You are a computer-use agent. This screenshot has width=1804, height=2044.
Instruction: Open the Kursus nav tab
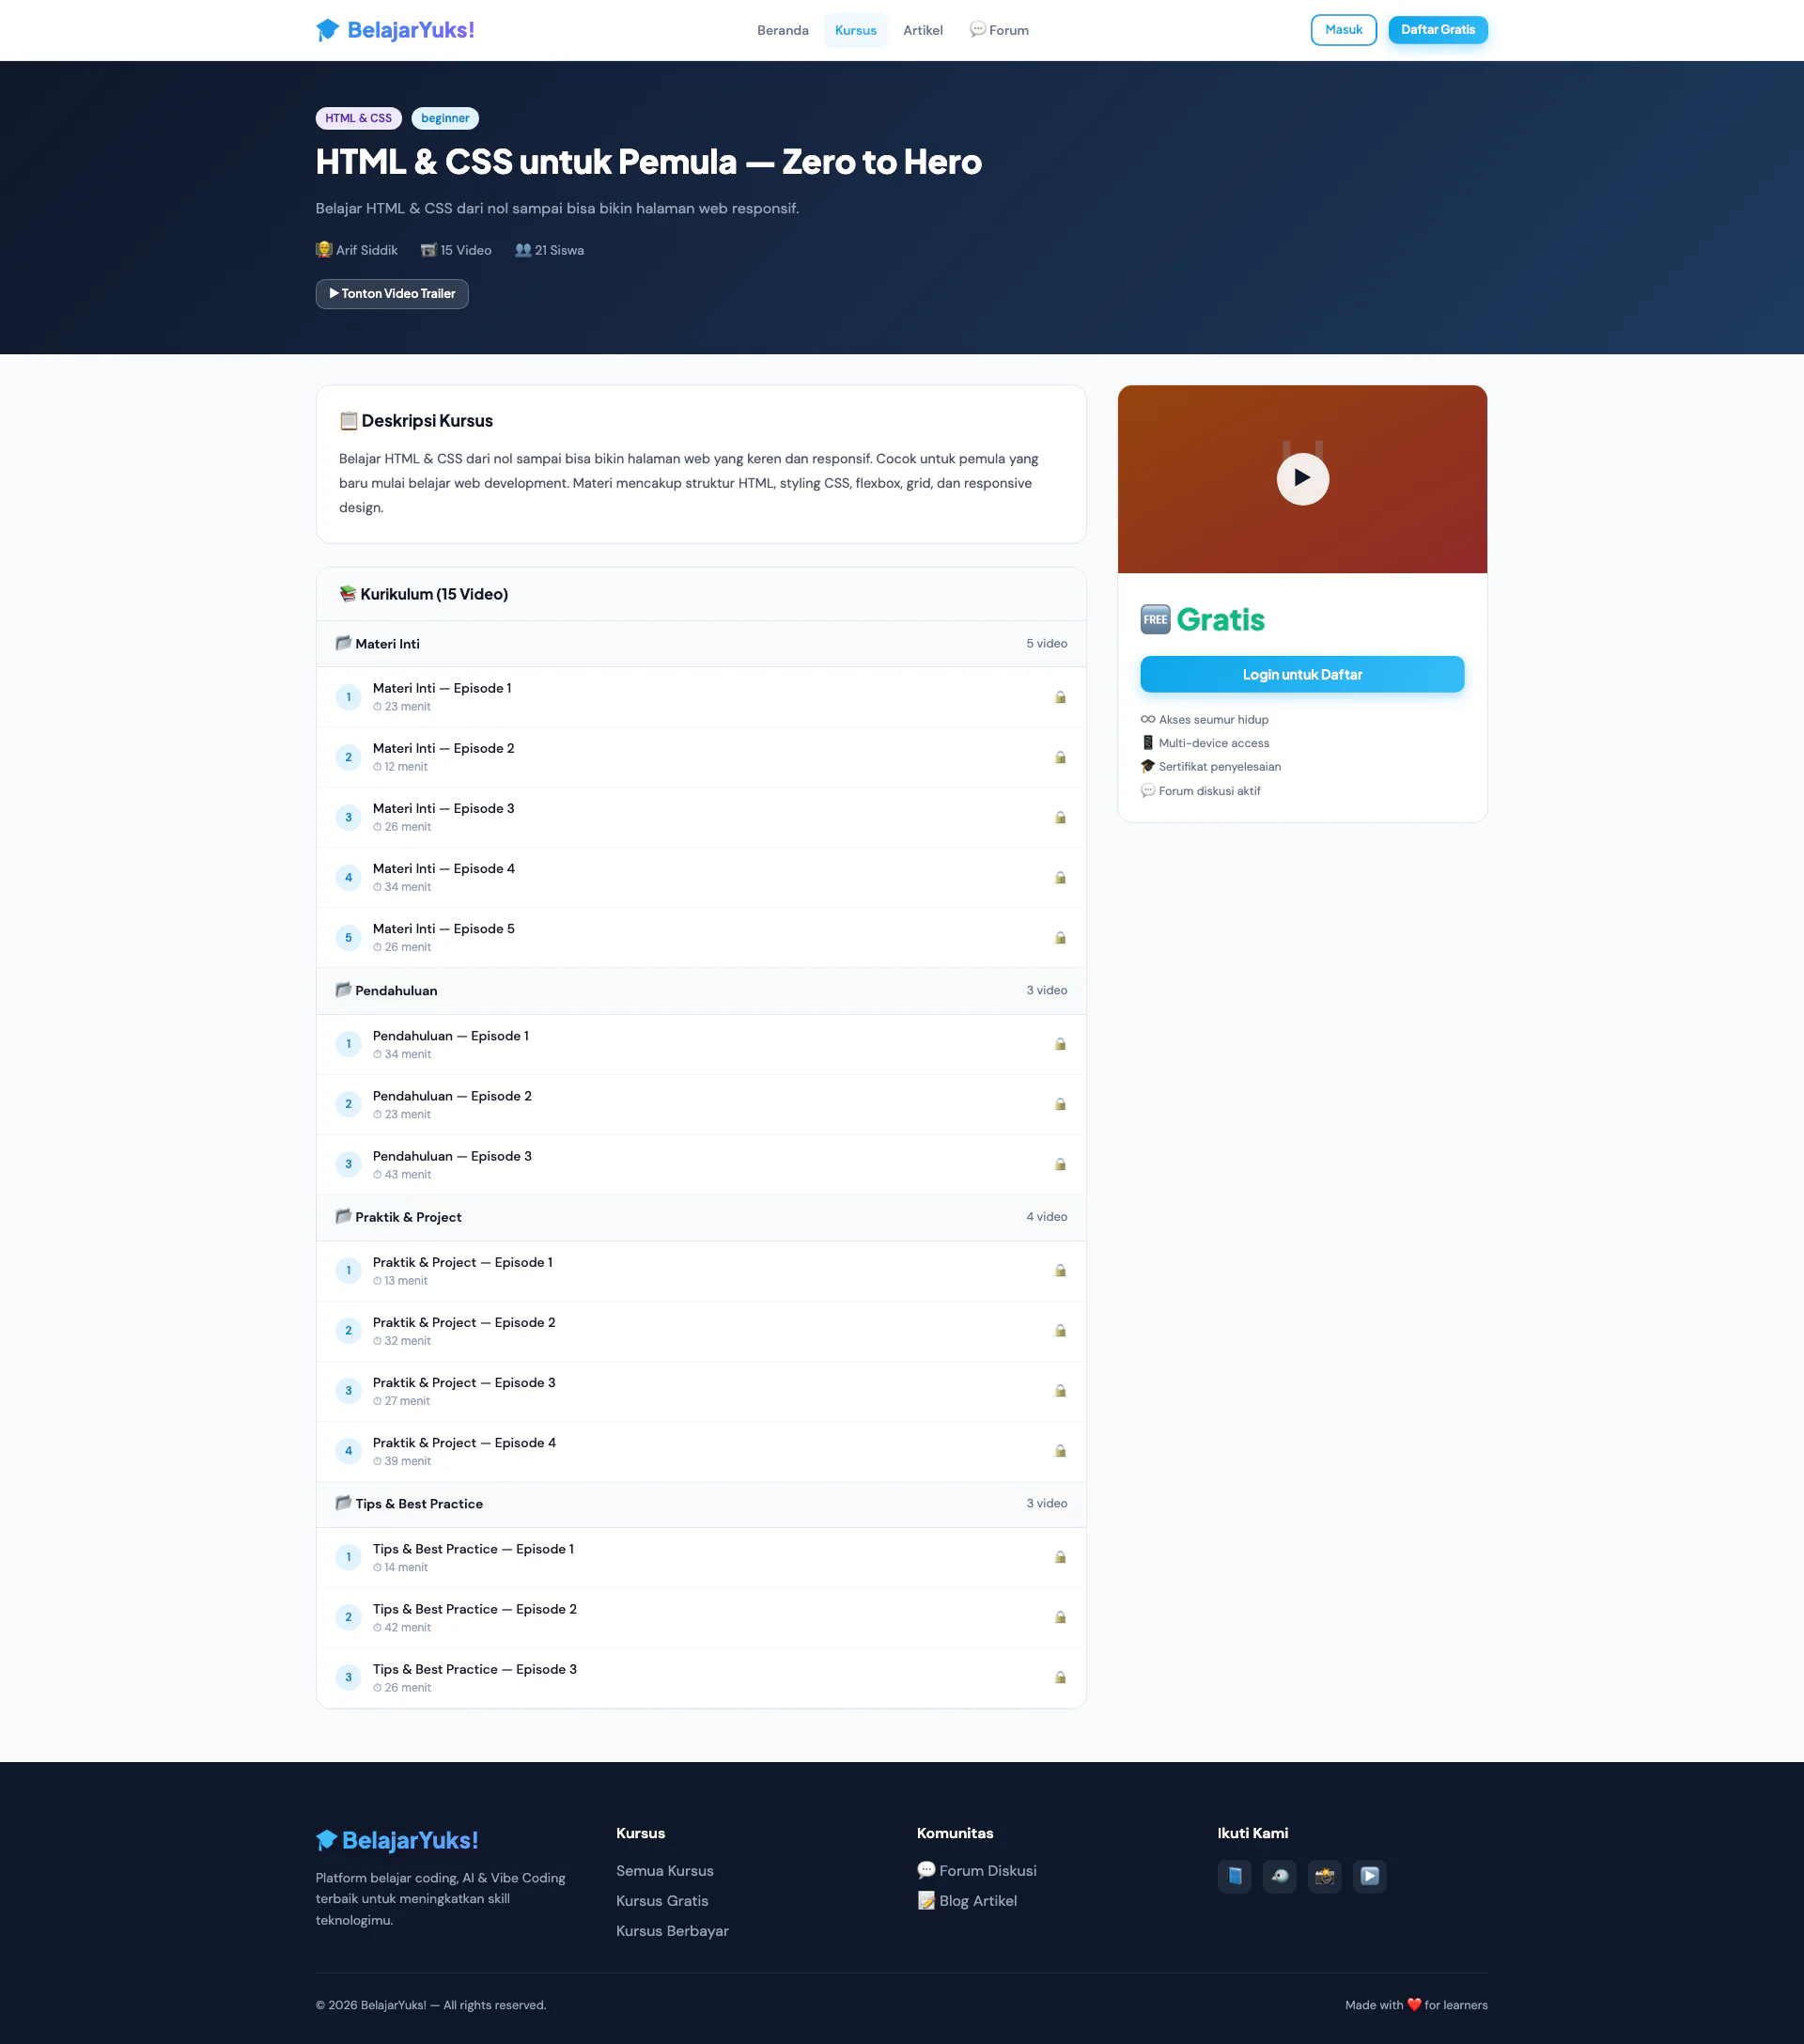[x=855, y=30]
